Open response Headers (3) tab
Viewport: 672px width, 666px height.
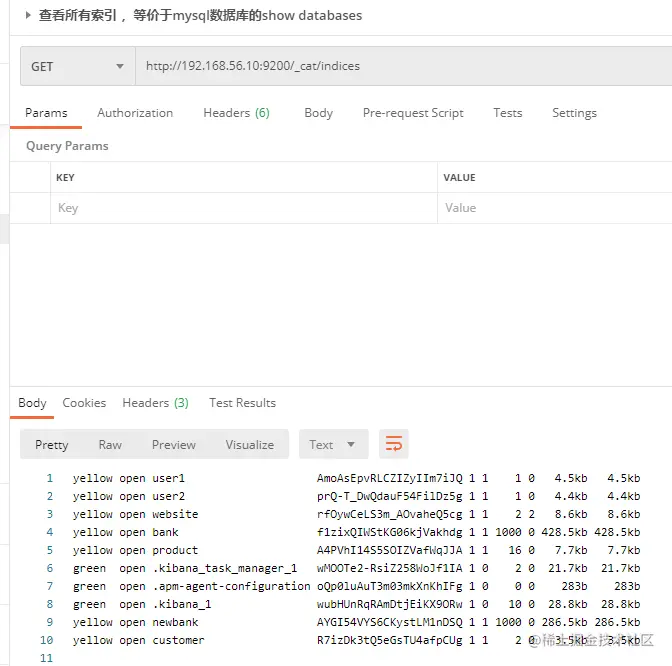(x=155, y=403)
